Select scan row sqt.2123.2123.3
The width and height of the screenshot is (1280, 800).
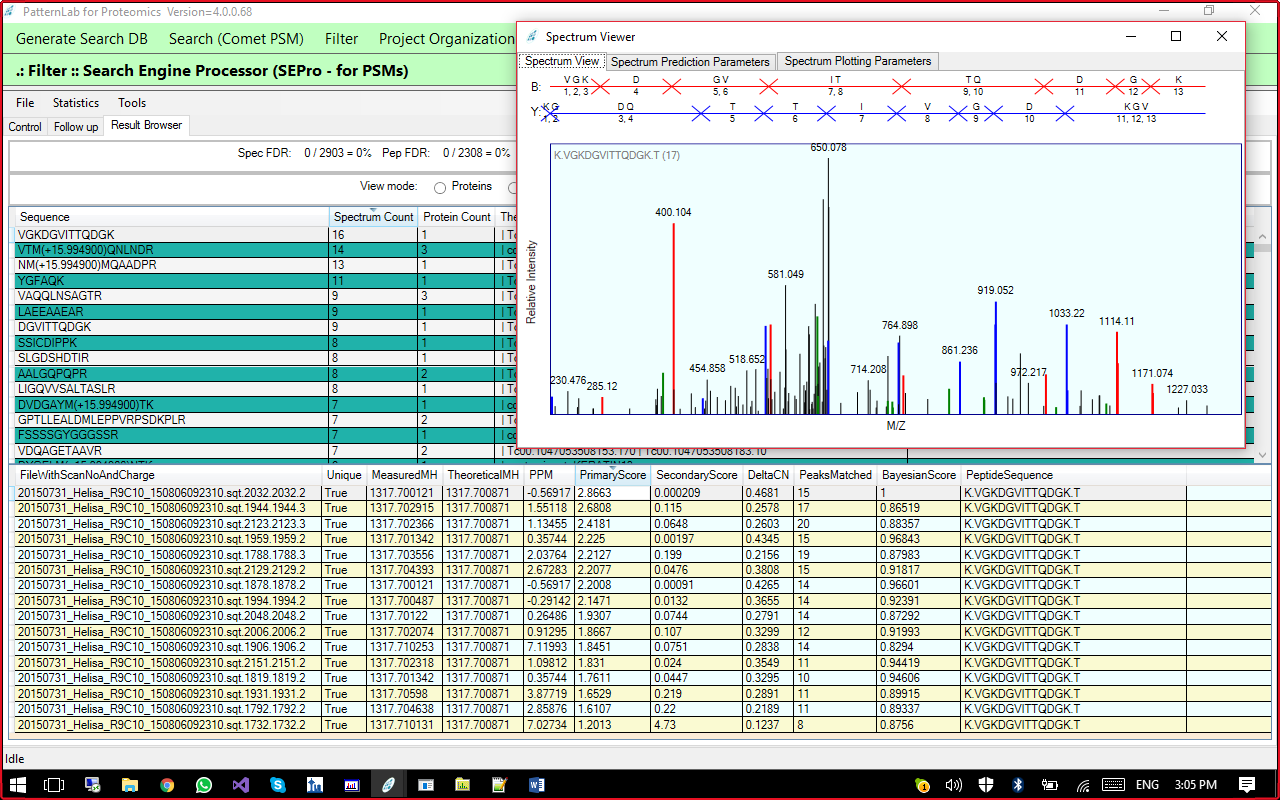(642, 524)
